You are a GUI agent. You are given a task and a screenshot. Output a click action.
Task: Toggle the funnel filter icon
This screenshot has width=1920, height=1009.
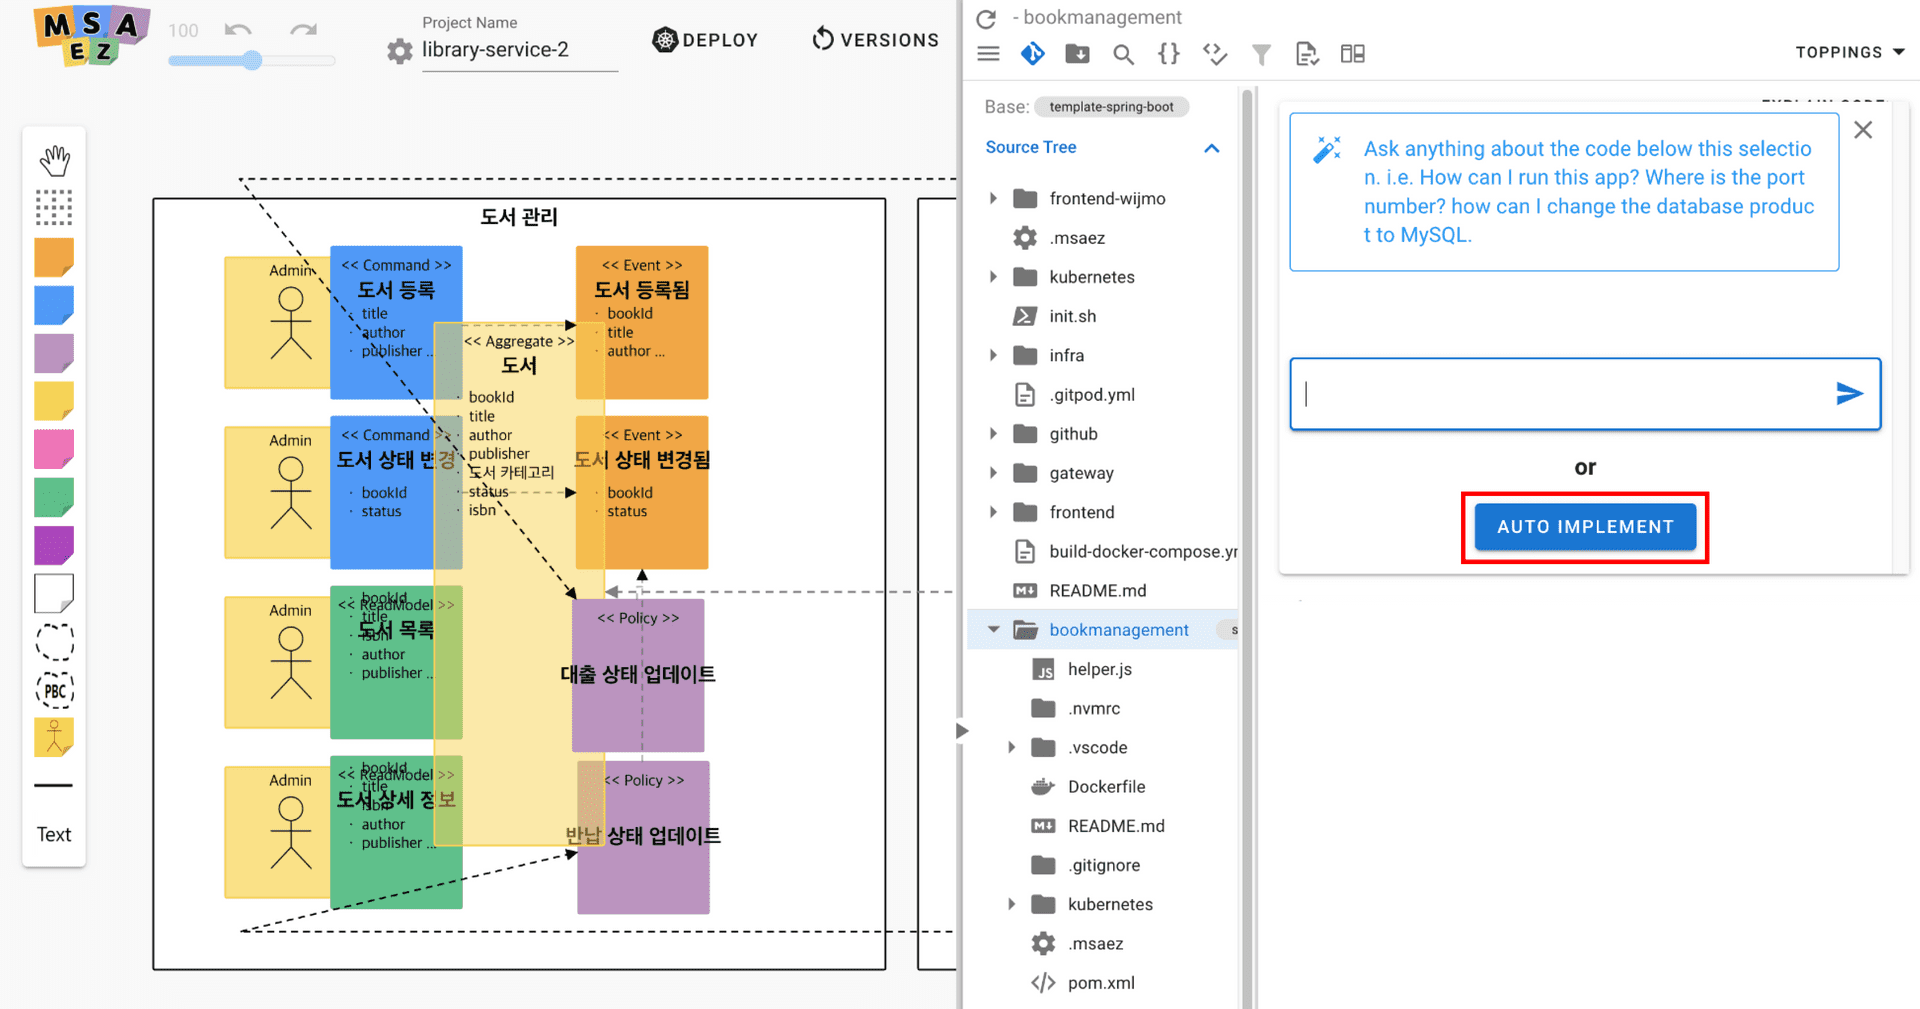click(x=1261, y=54)
